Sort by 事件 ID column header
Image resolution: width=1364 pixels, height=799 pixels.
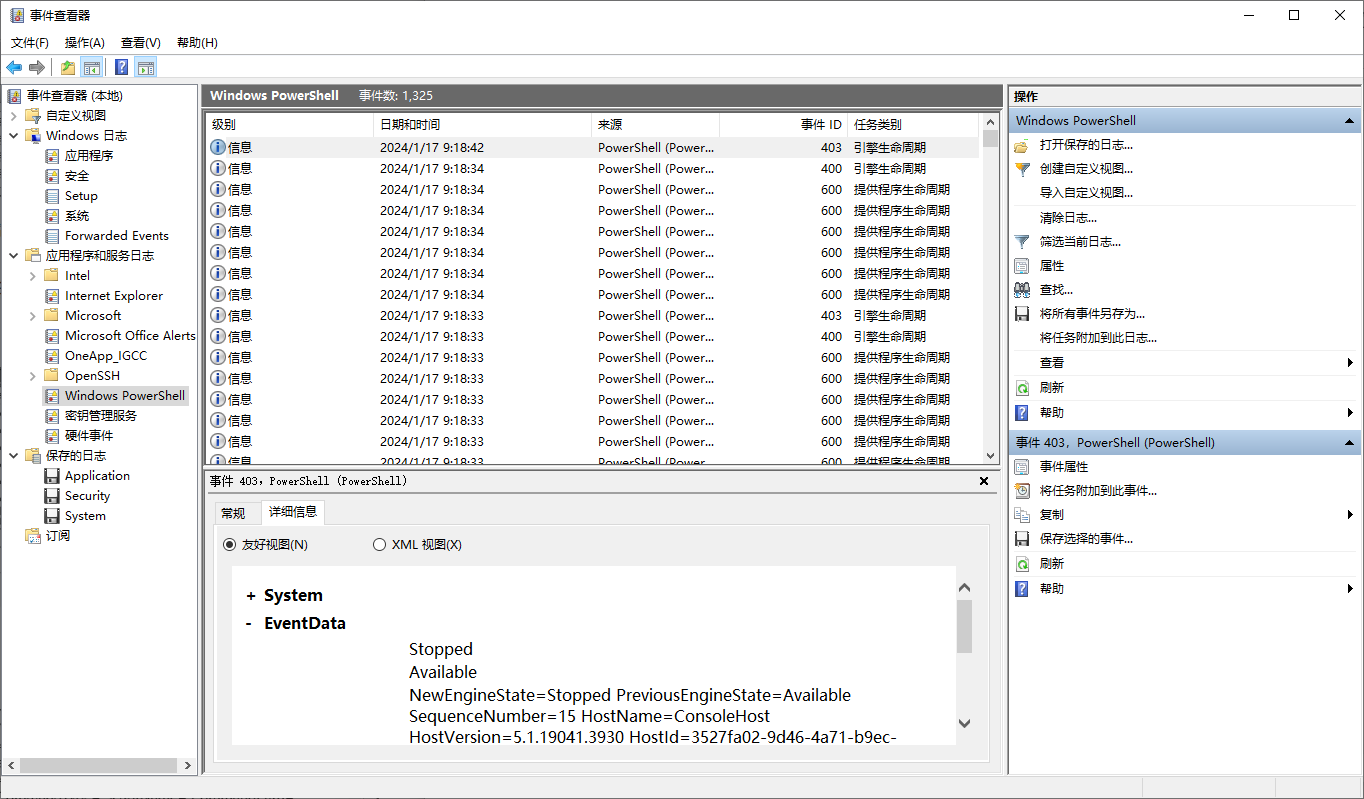(783, 125)
